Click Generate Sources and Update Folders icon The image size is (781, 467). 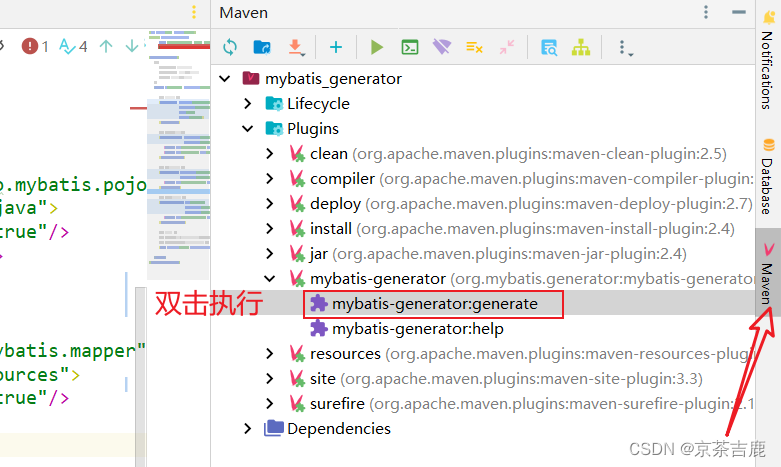point(262,47)
